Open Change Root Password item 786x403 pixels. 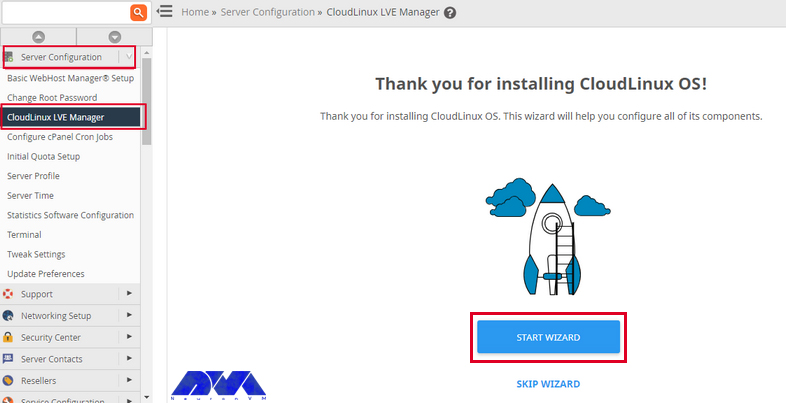tap(52, 98)
